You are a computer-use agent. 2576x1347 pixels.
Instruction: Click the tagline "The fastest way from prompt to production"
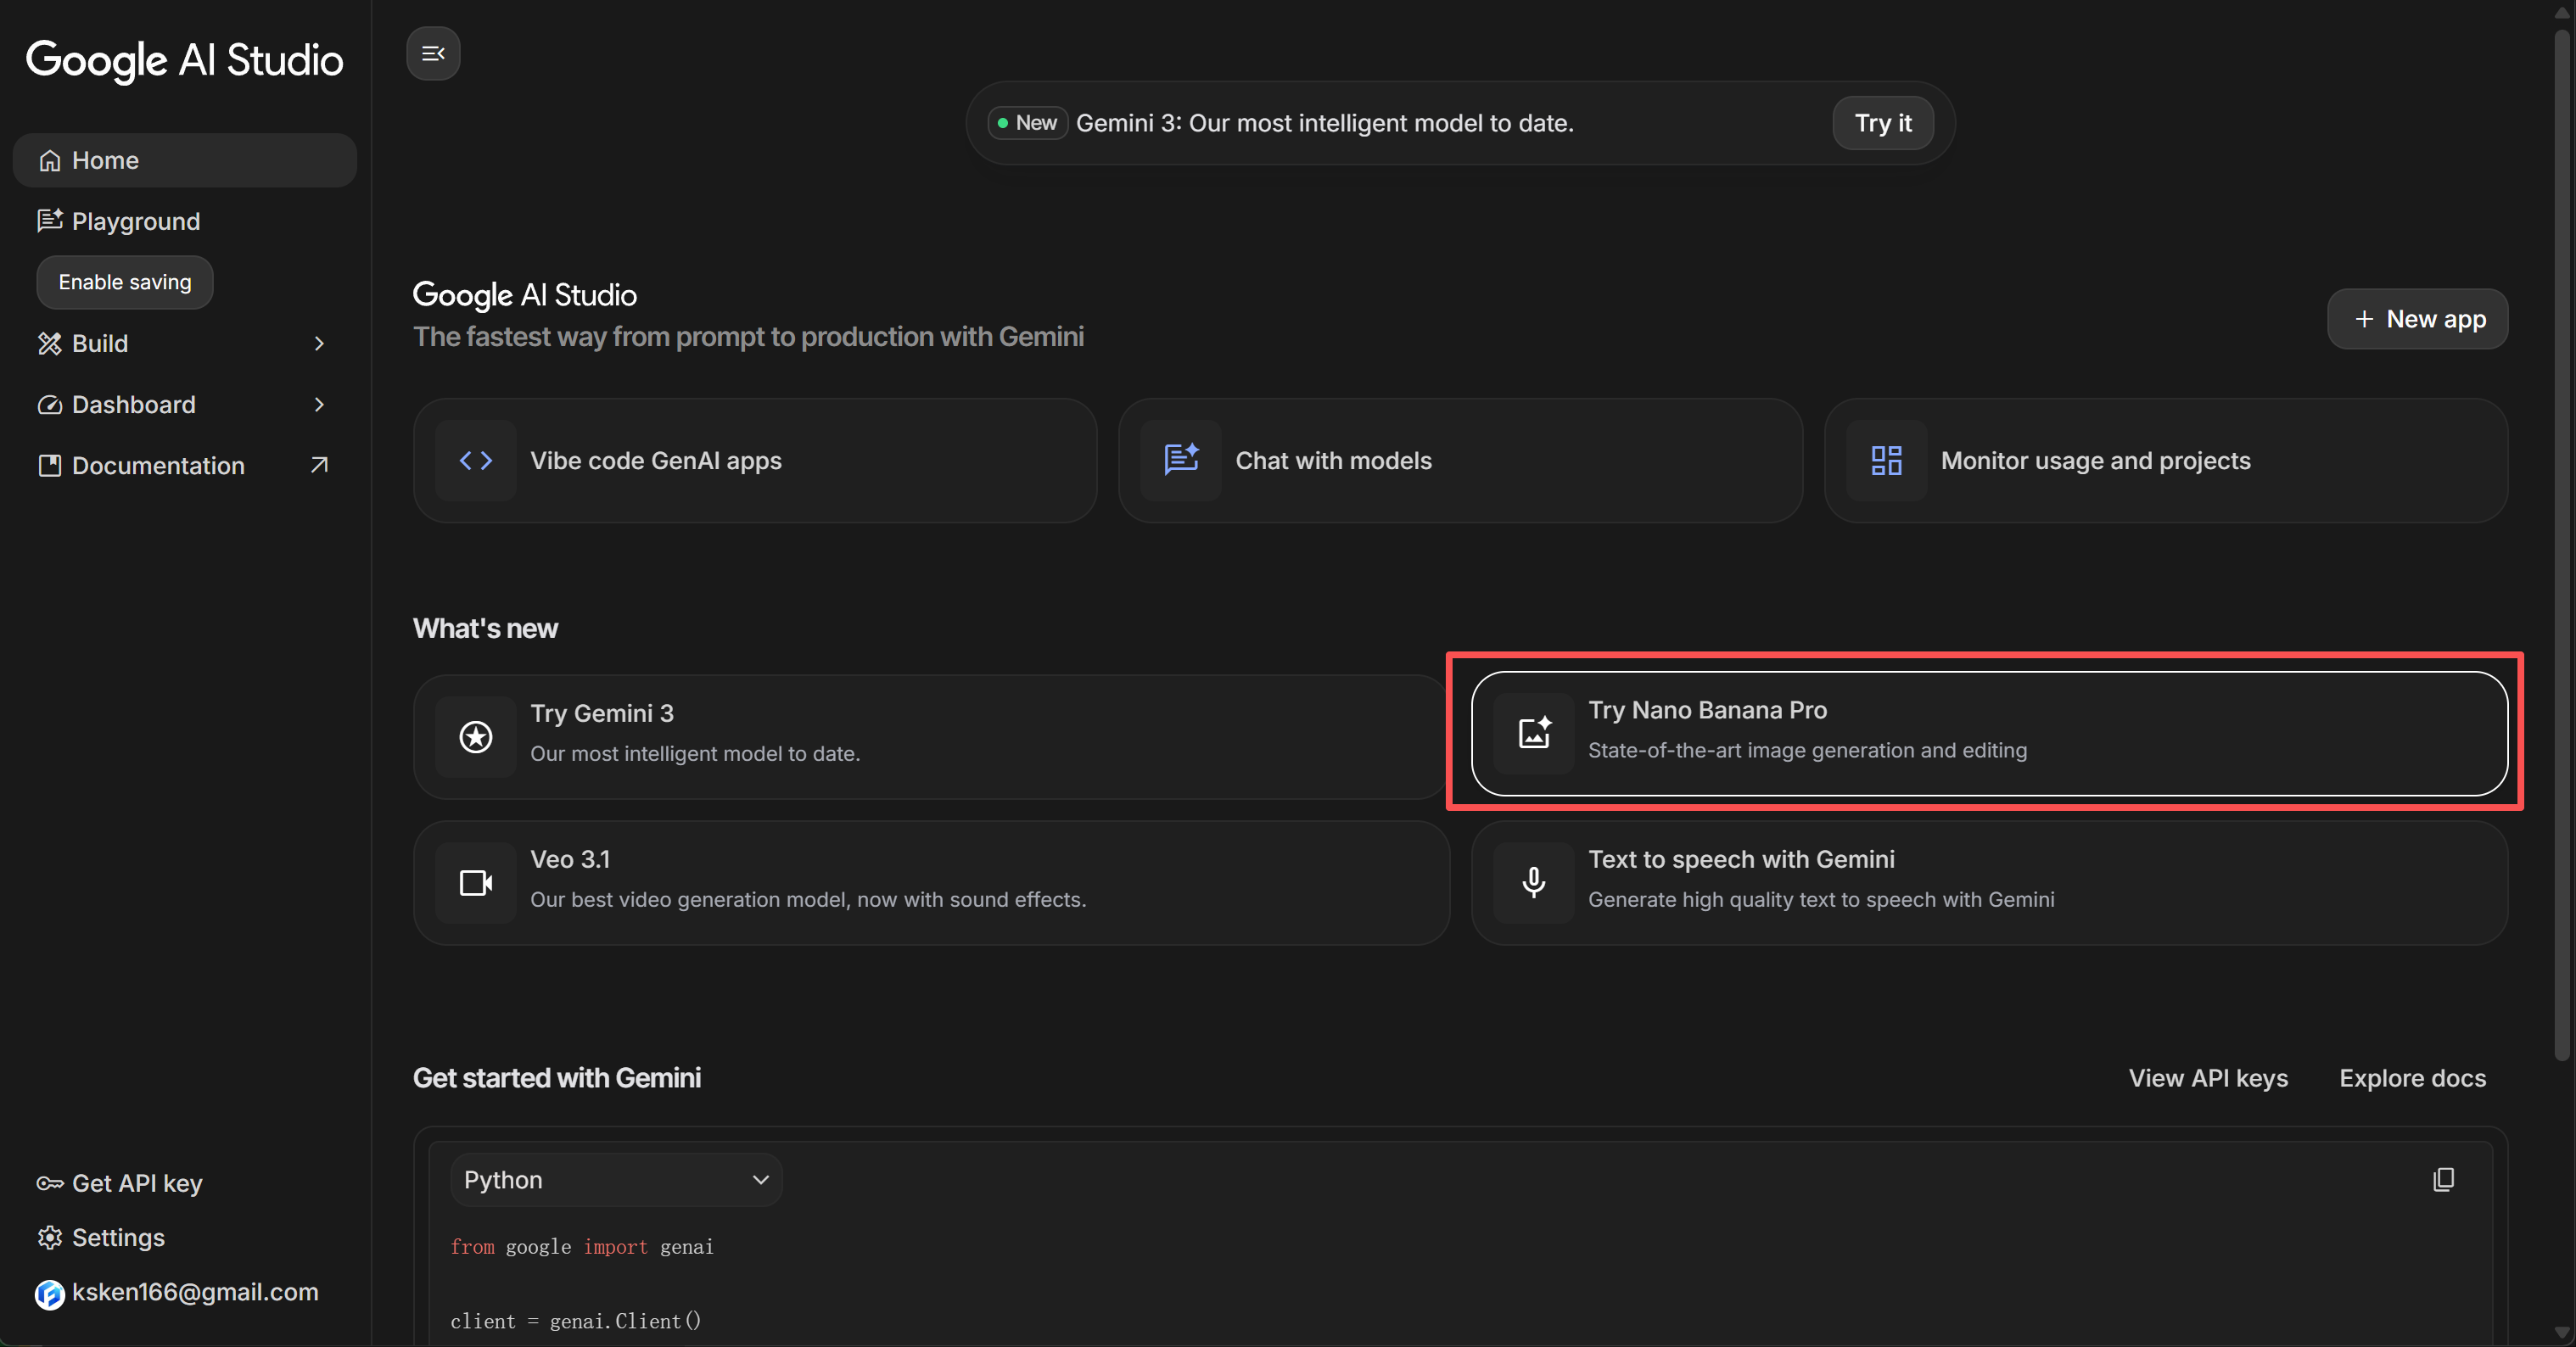(x=749, y=337)
